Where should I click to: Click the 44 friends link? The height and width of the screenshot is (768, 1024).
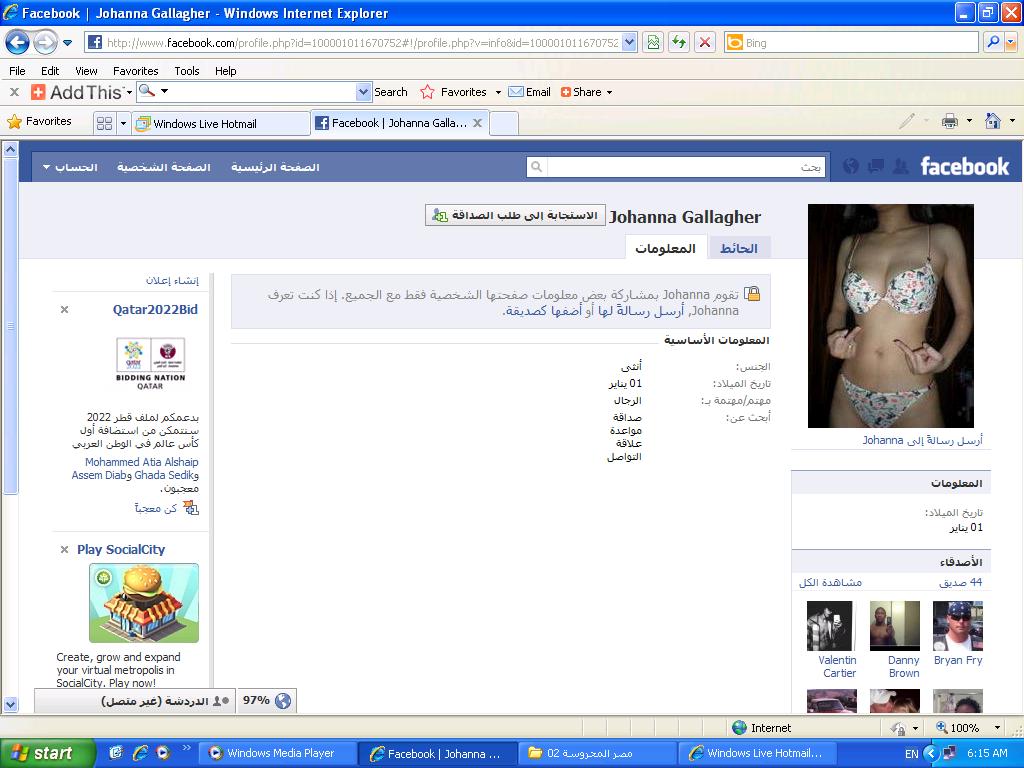pyautogui.click(x=961, y=583)
